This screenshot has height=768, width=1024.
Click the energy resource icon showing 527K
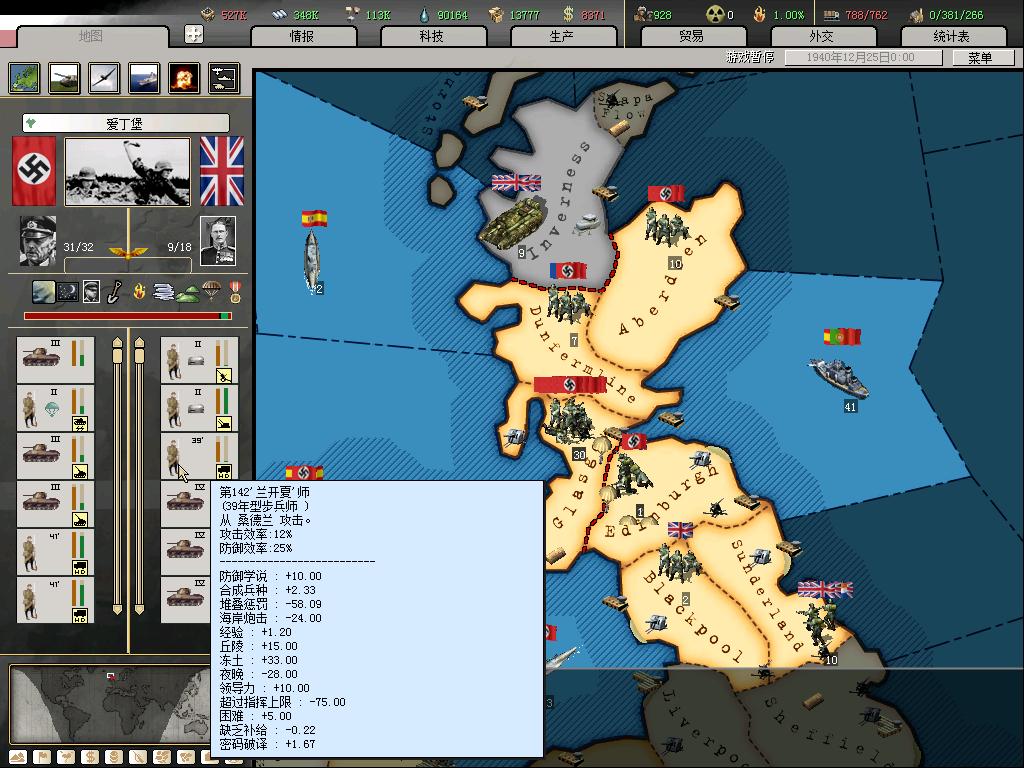click(x=208, y=14)
